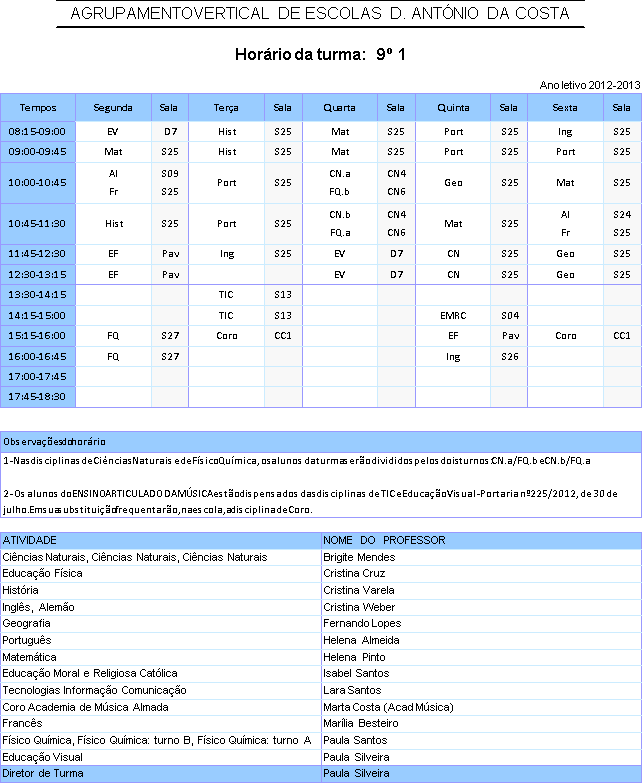Click the 'EMRC' class on Quinta
642x783 pixels.
pos(453,316)
